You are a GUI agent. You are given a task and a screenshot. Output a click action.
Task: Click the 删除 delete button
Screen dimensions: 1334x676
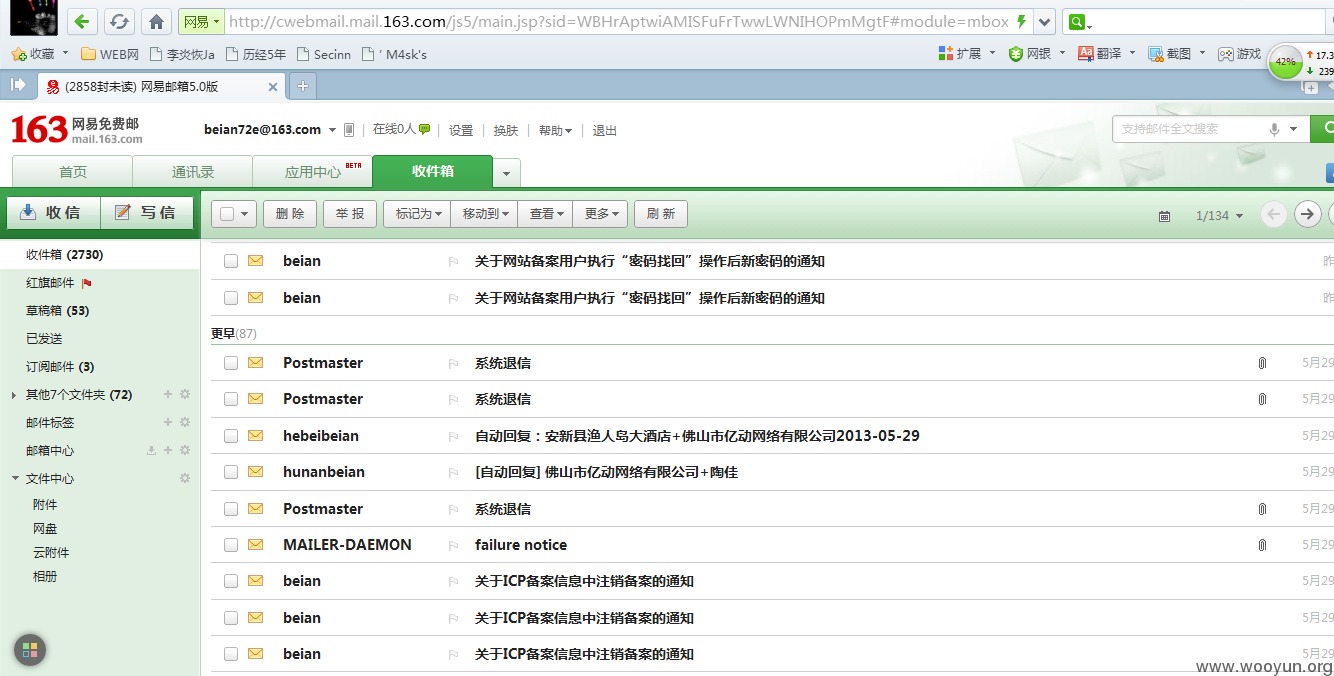click(x=290, y=214)
